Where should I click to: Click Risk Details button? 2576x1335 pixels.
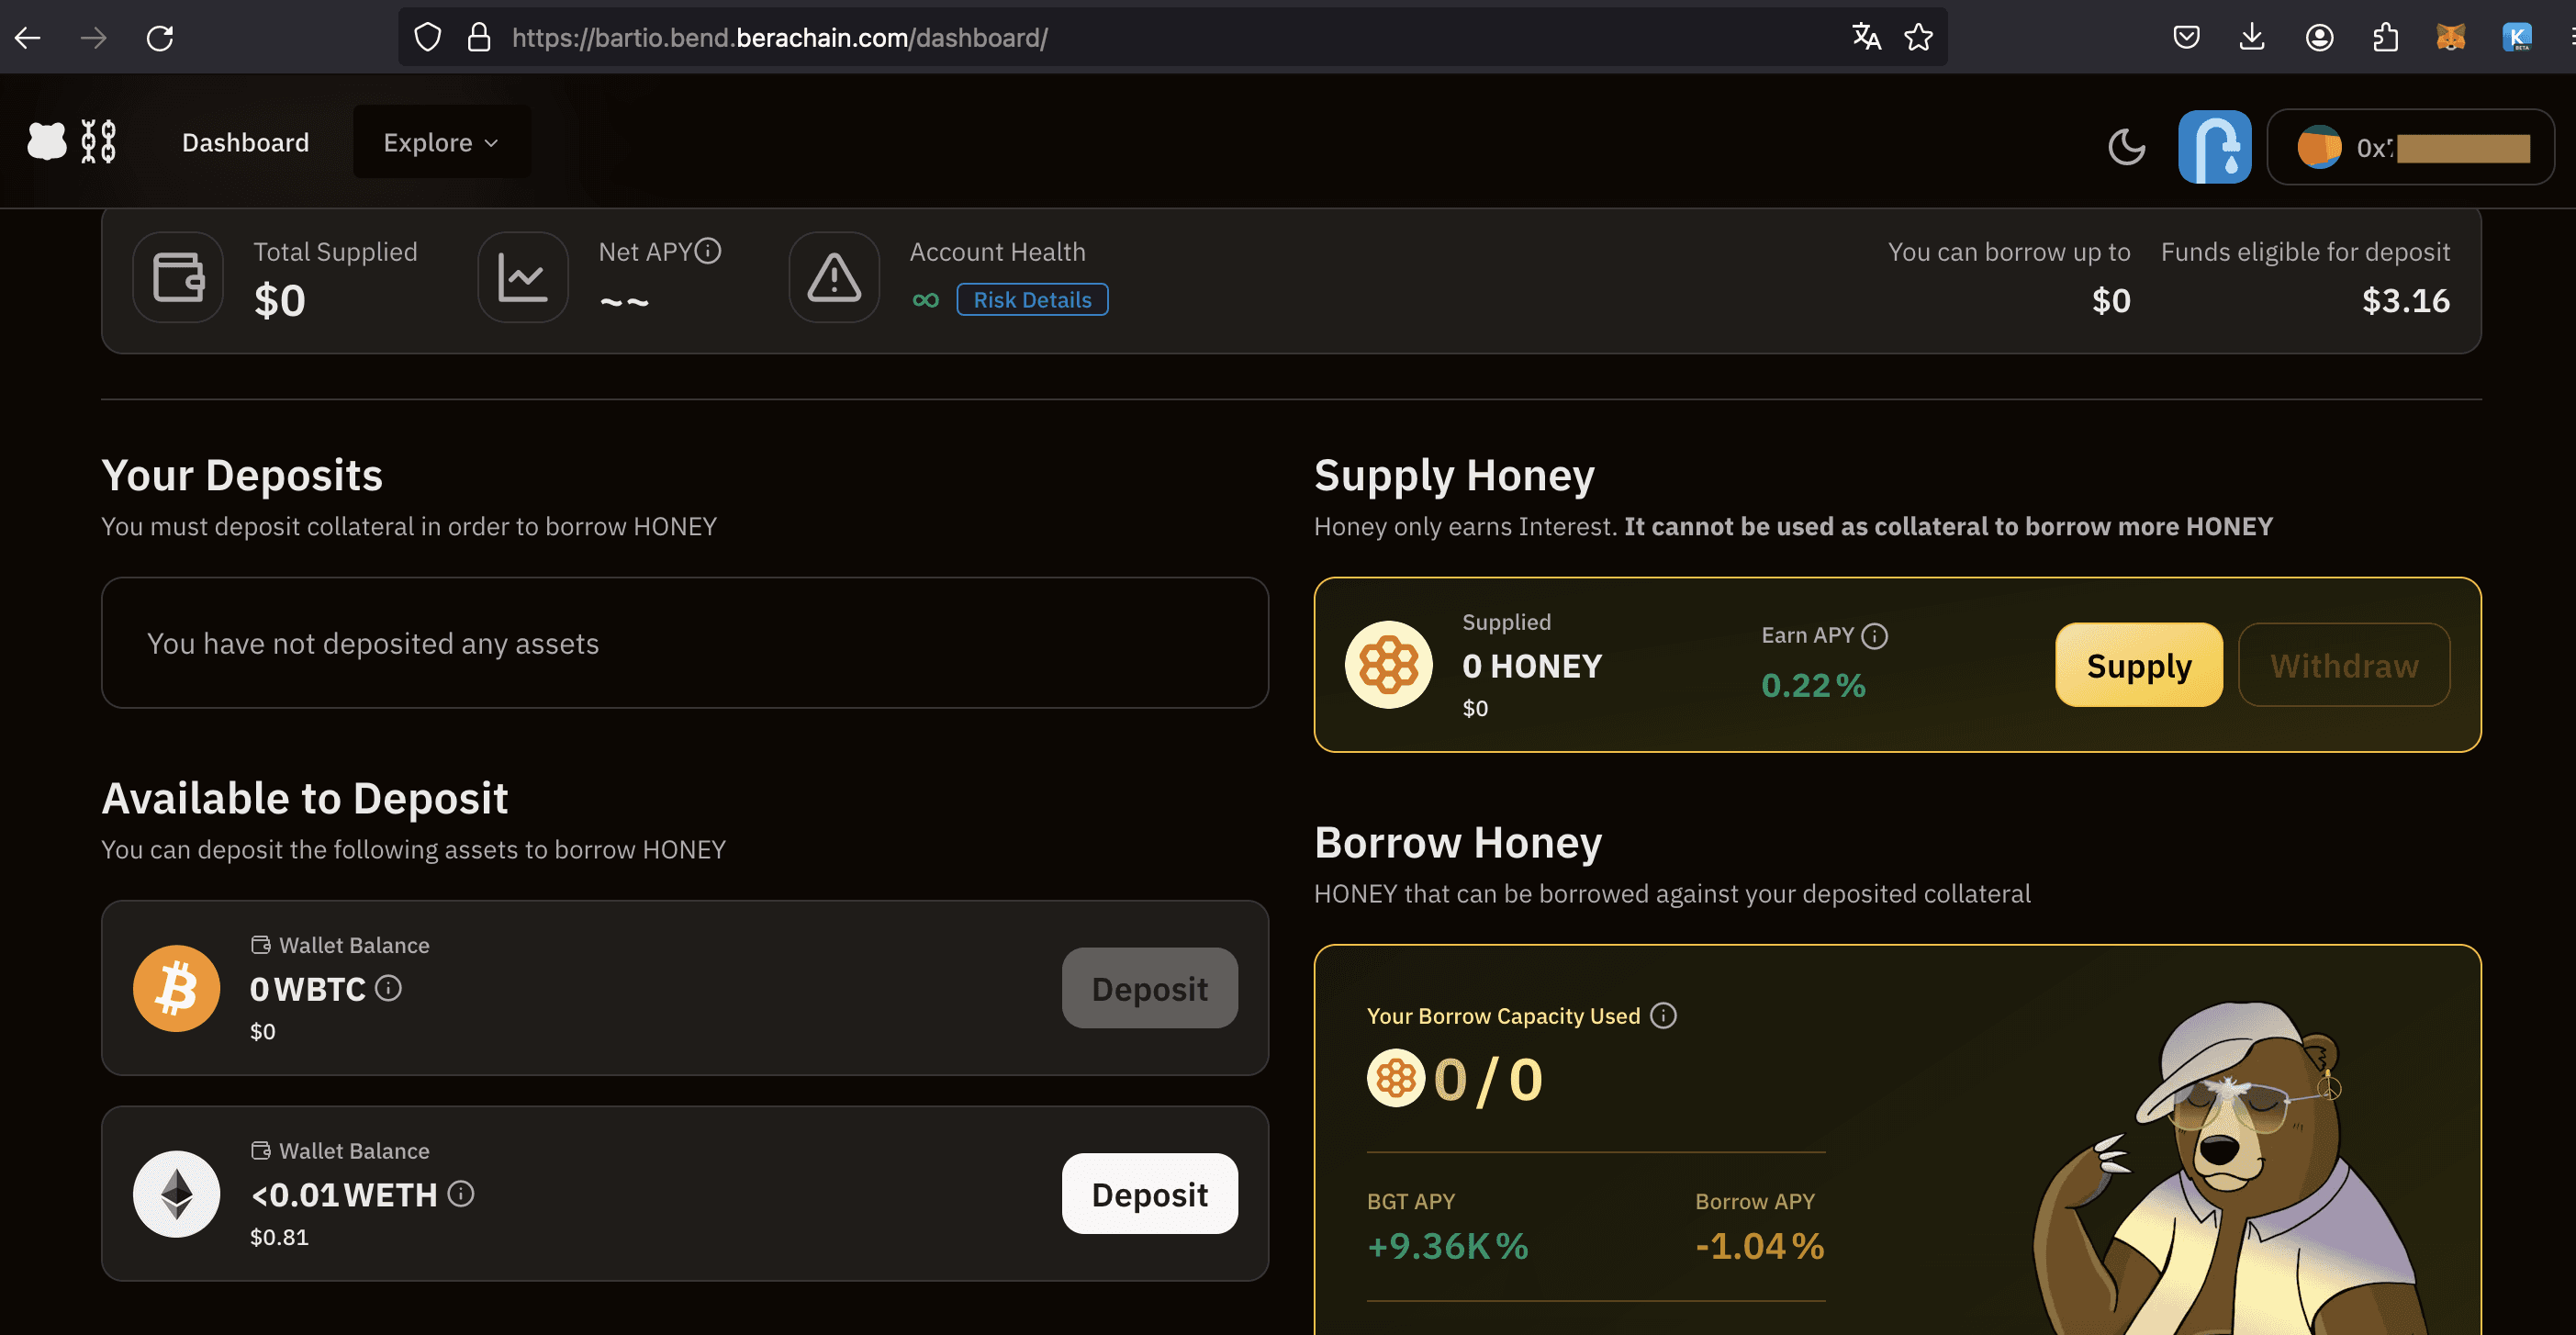(1032, 300)
